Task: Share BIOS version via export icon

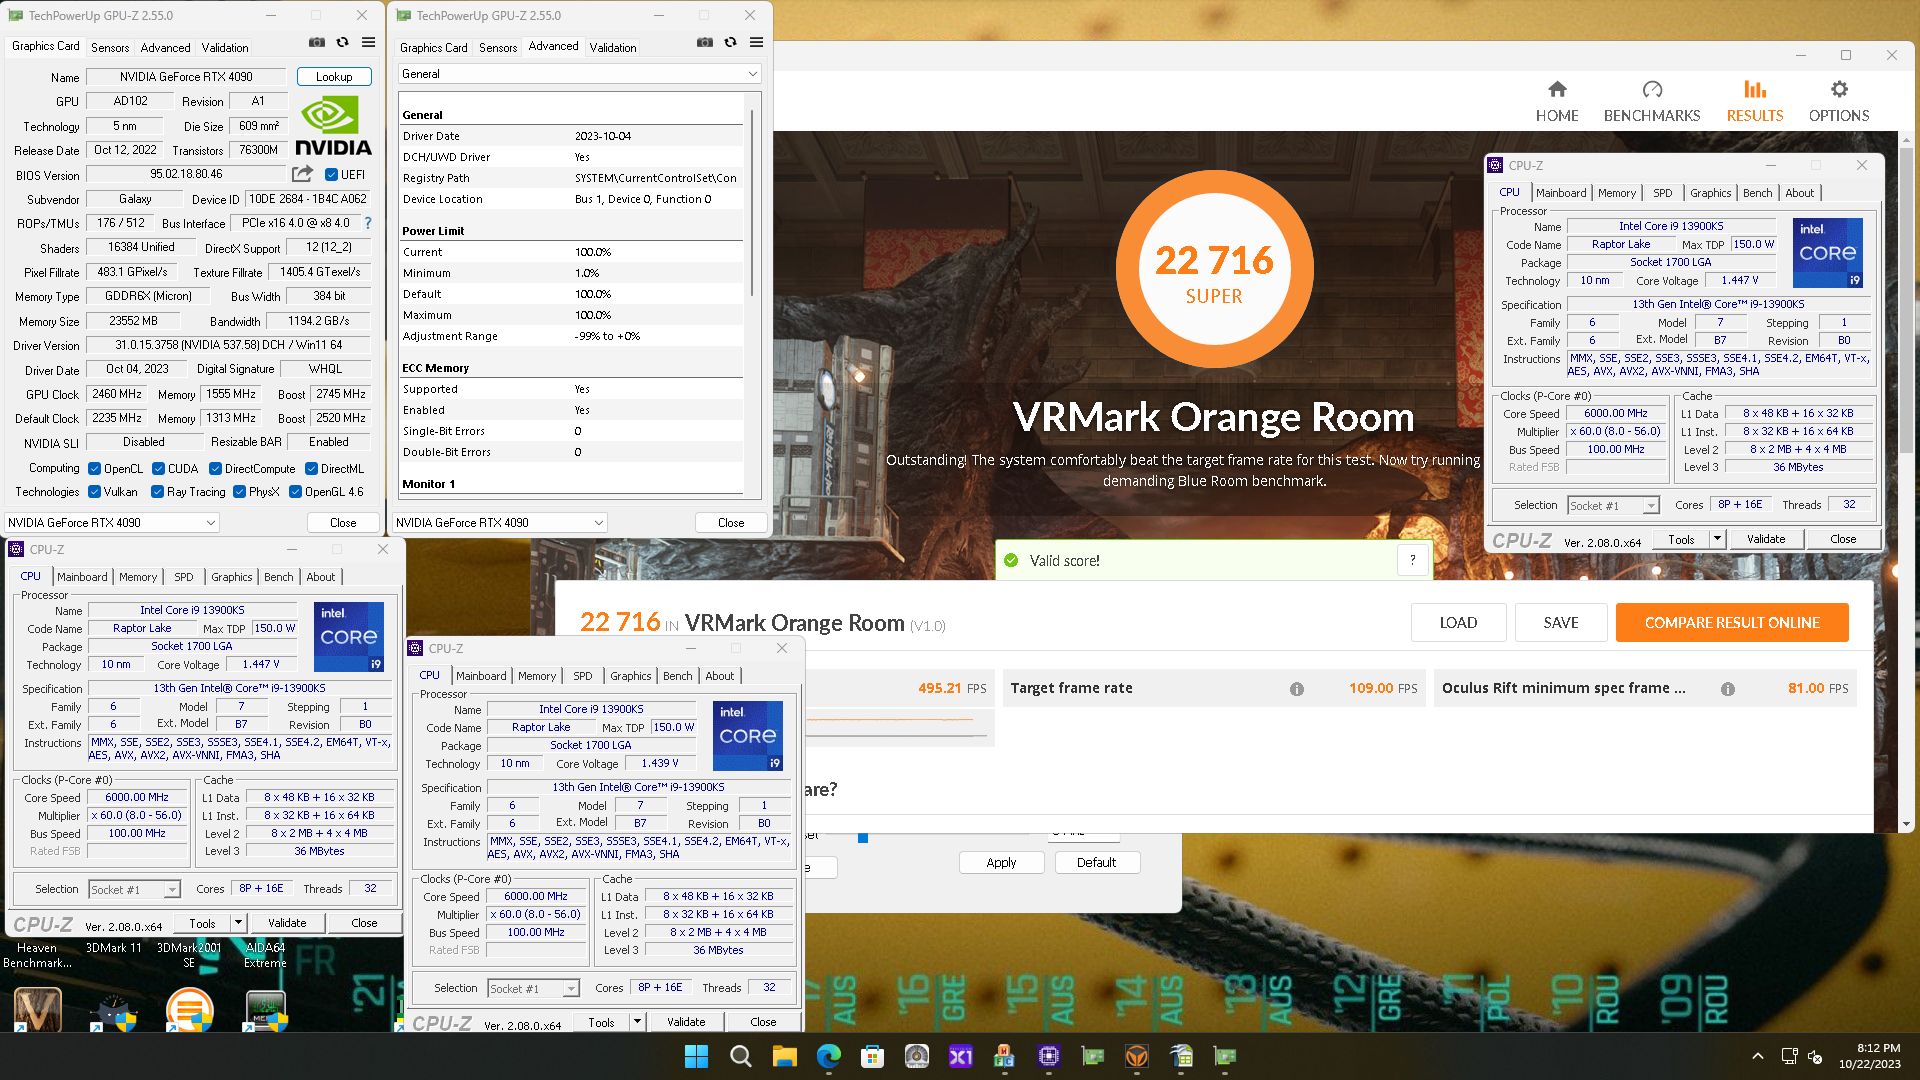Action: [302, 174]
